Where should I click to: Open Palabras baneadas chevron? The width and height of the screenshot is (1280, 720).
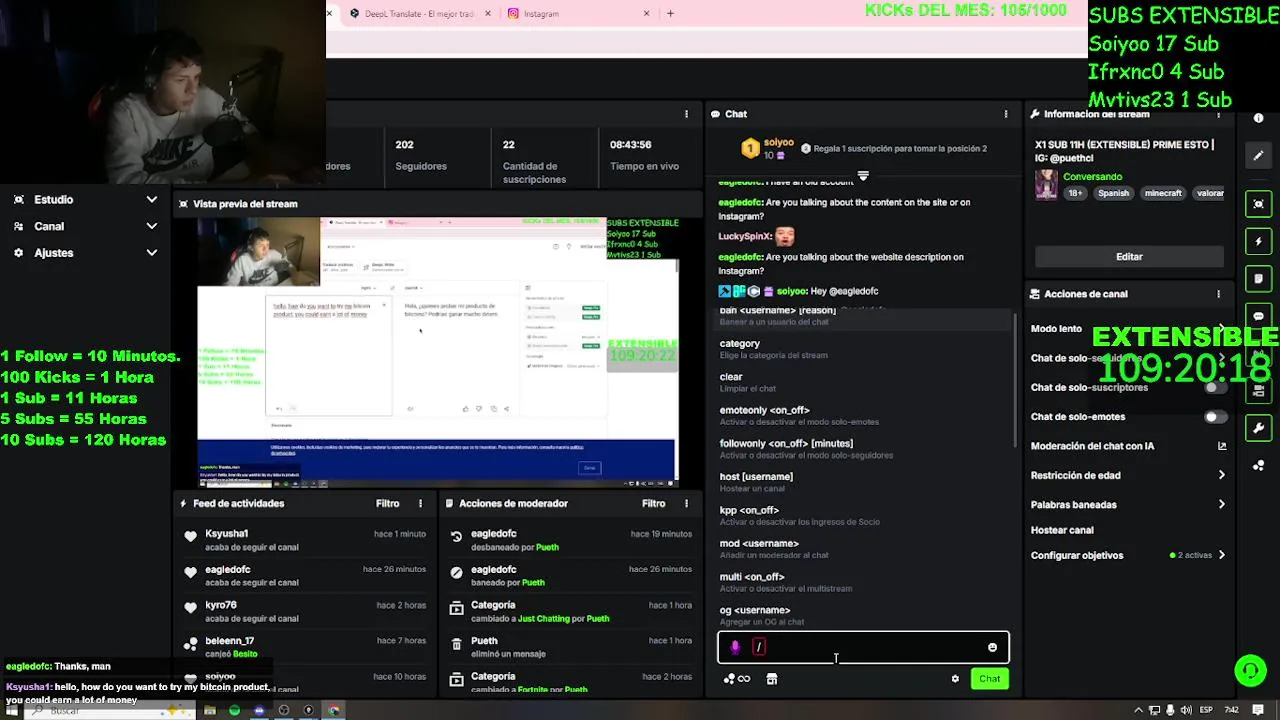1221,505
